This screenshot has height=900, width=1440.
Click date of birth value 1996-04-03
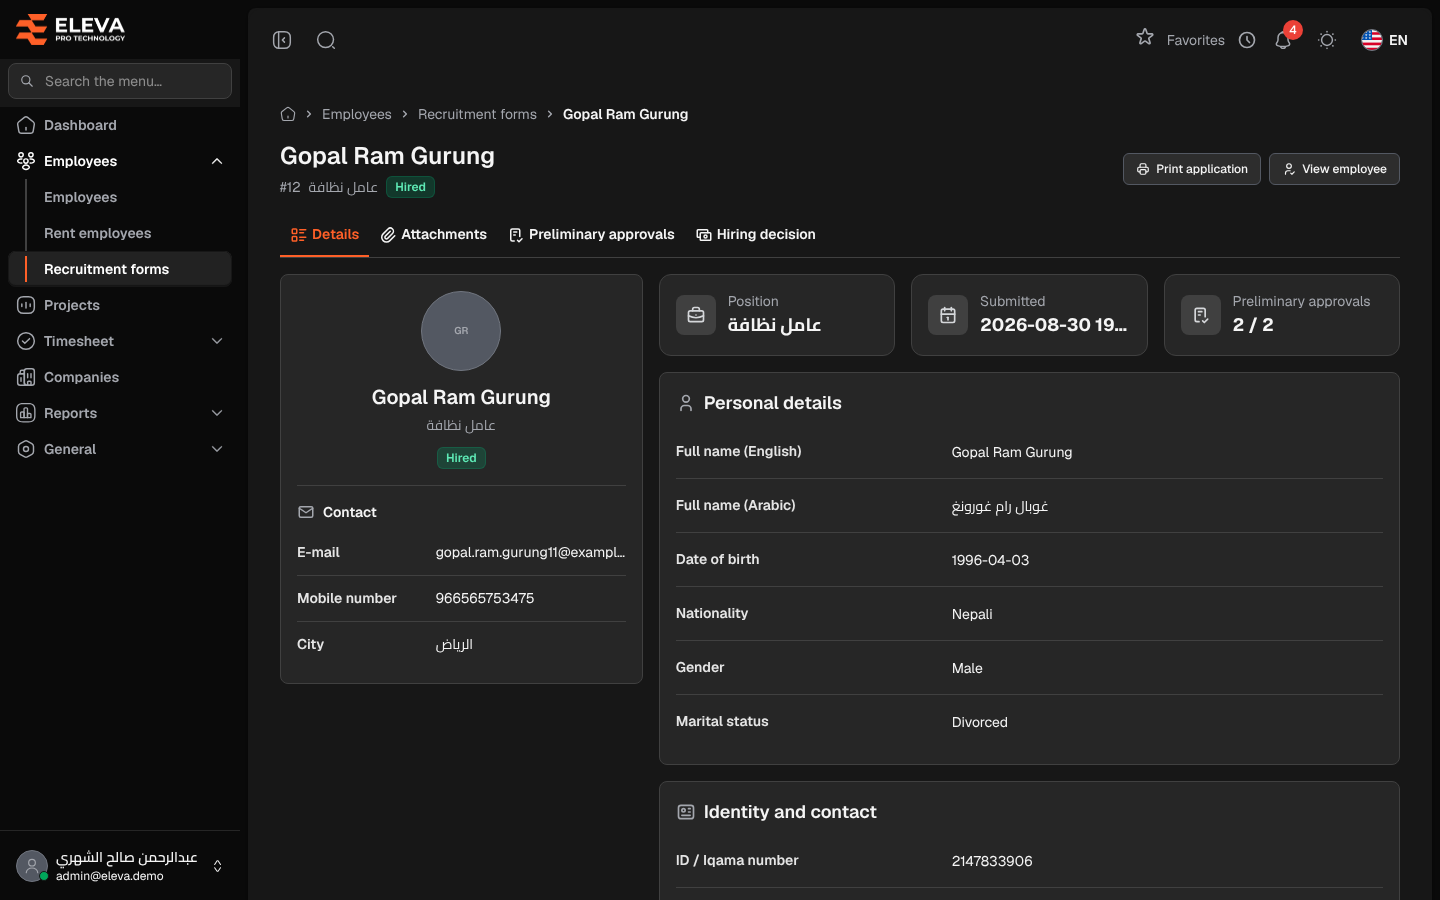pos(990,560)
